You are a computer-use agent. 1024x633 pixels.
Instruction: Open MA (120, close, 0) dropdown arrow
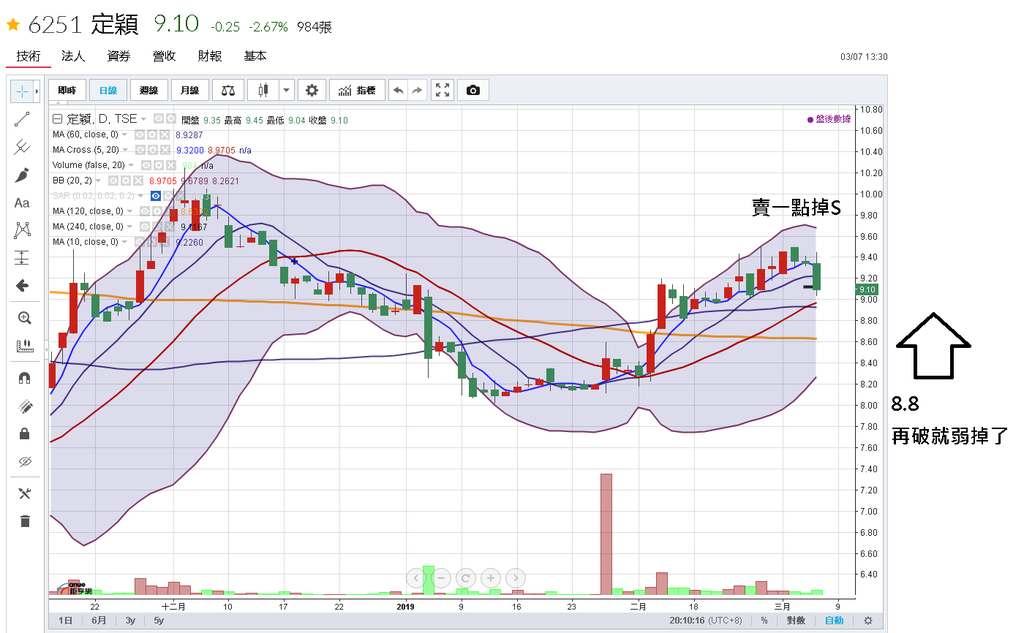click(x=129, y=211)
